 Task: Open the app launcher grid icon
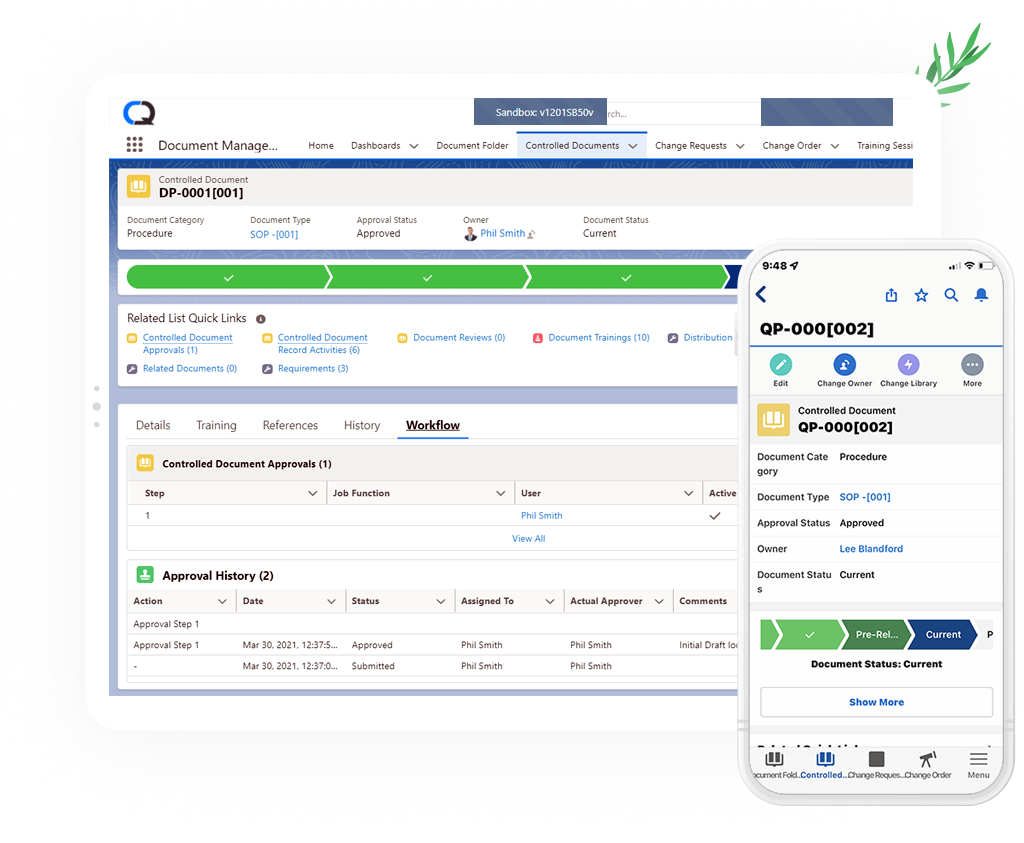[135, 145]
